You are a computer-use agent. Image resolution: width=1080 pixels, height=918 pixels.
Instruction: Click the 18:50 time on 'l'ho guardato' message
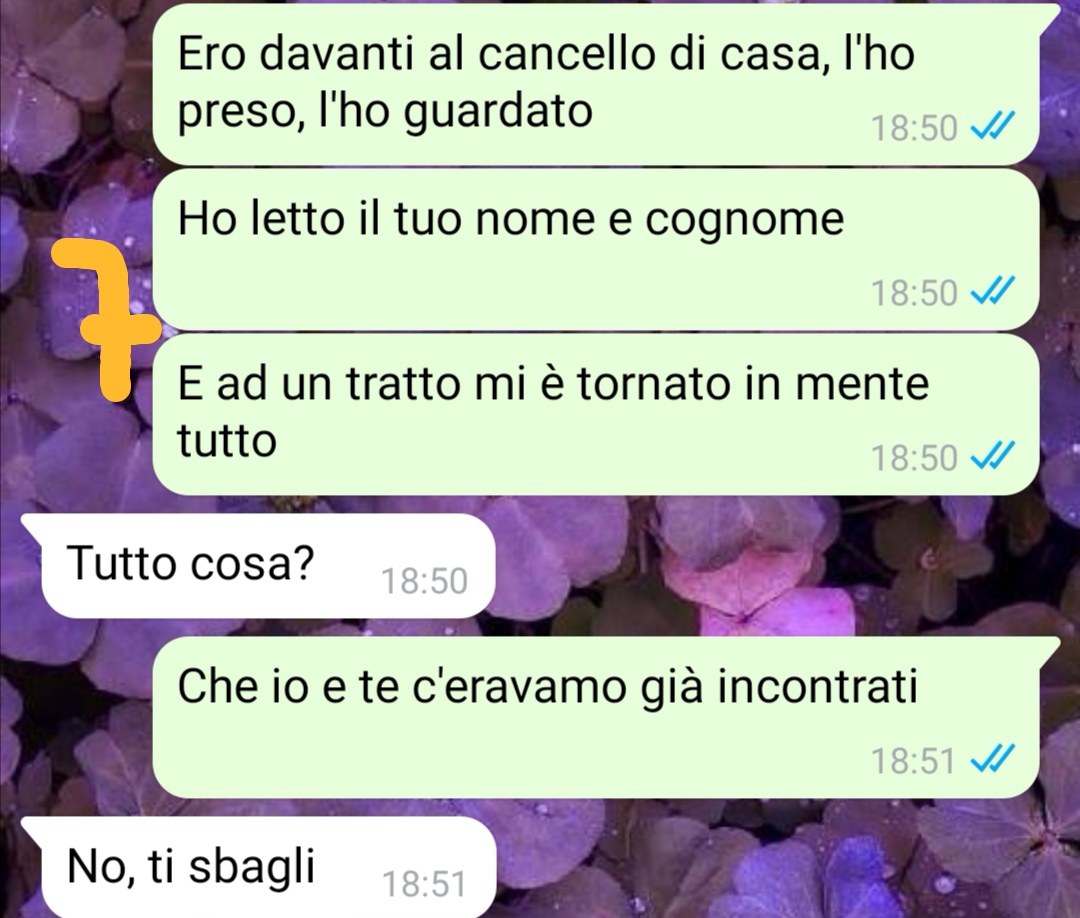tap(914, 128)
